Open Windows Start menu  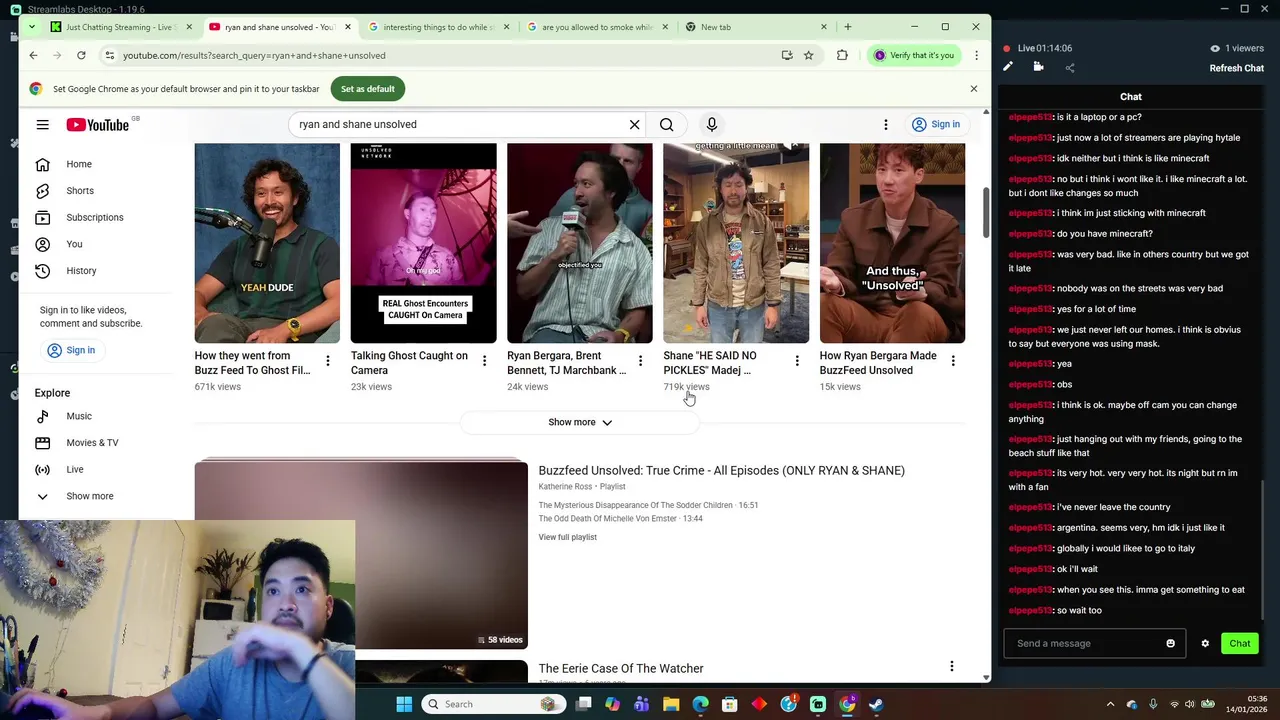pyautogui.click(x=404, y=704)
